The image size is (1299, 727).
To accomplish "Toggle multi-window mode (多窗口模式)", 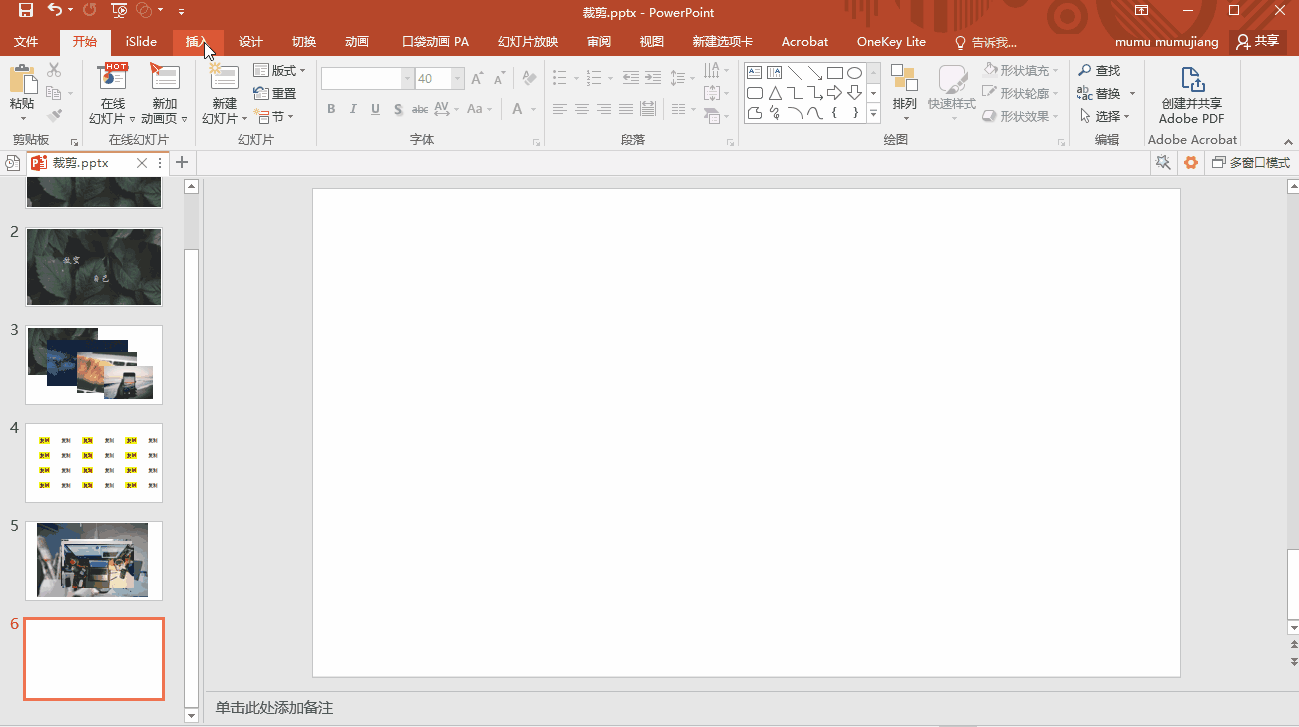I will click(x=1250, y=163).
